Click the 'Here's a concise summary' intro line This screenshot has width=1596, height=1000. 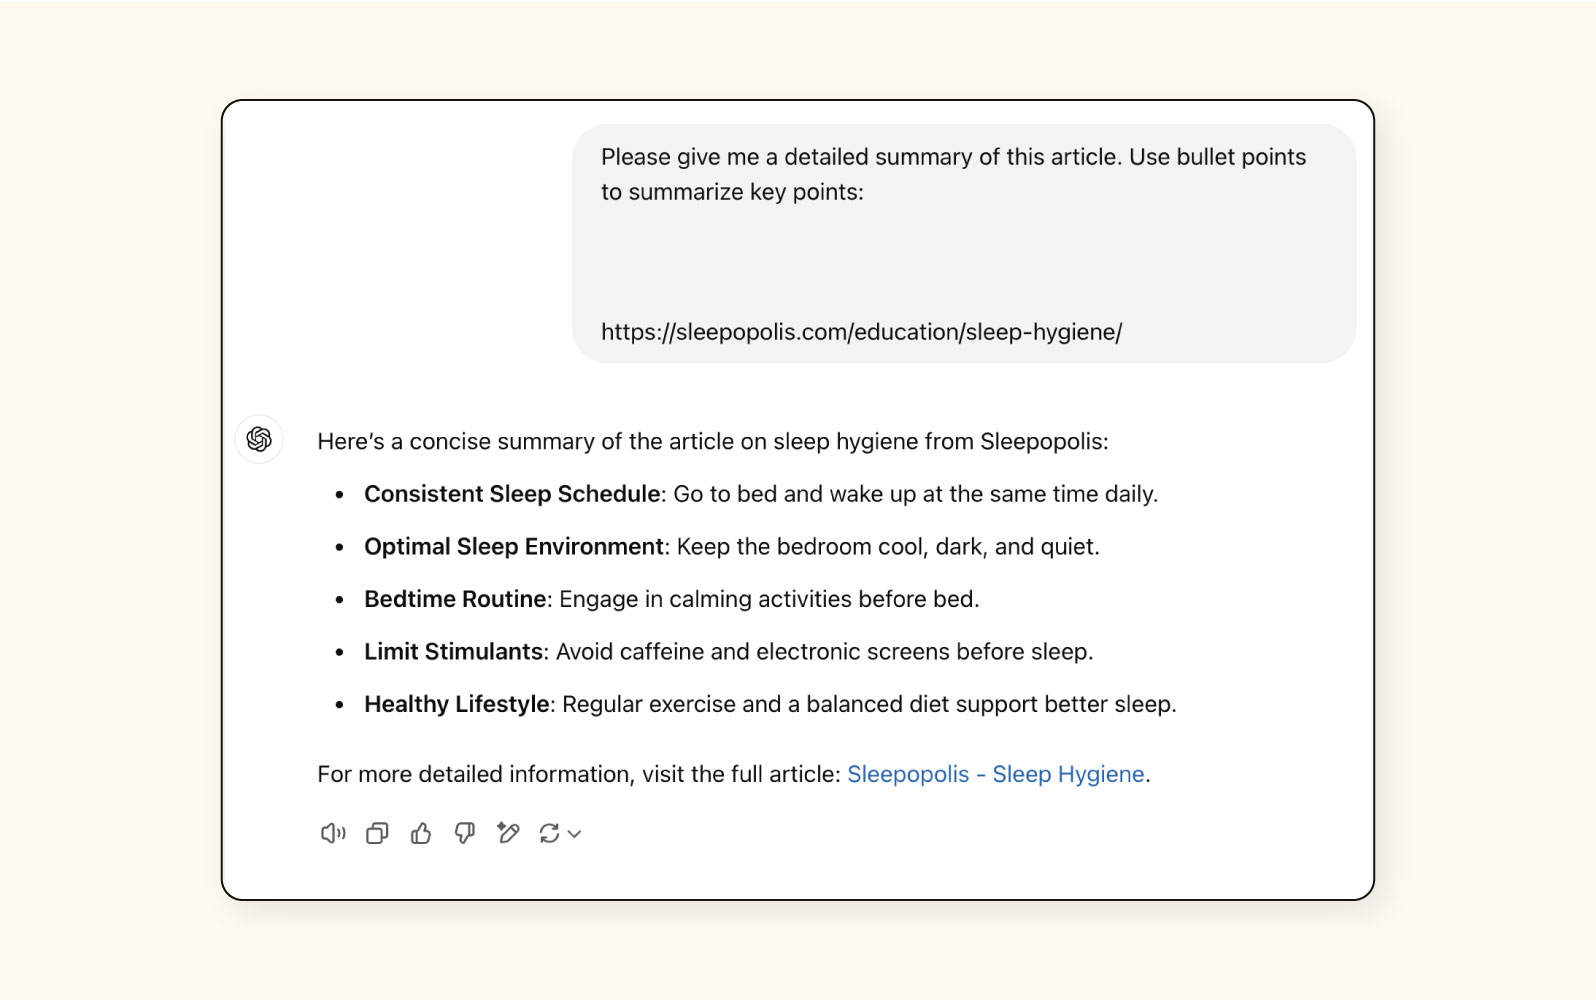713,442
